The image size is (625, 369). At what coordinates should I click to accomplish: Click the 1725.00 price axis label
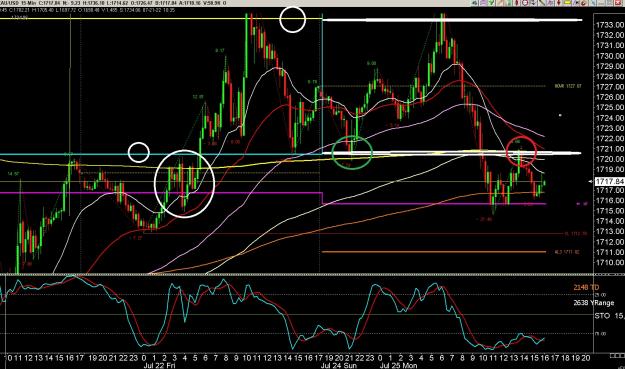(x=609, y=108)
